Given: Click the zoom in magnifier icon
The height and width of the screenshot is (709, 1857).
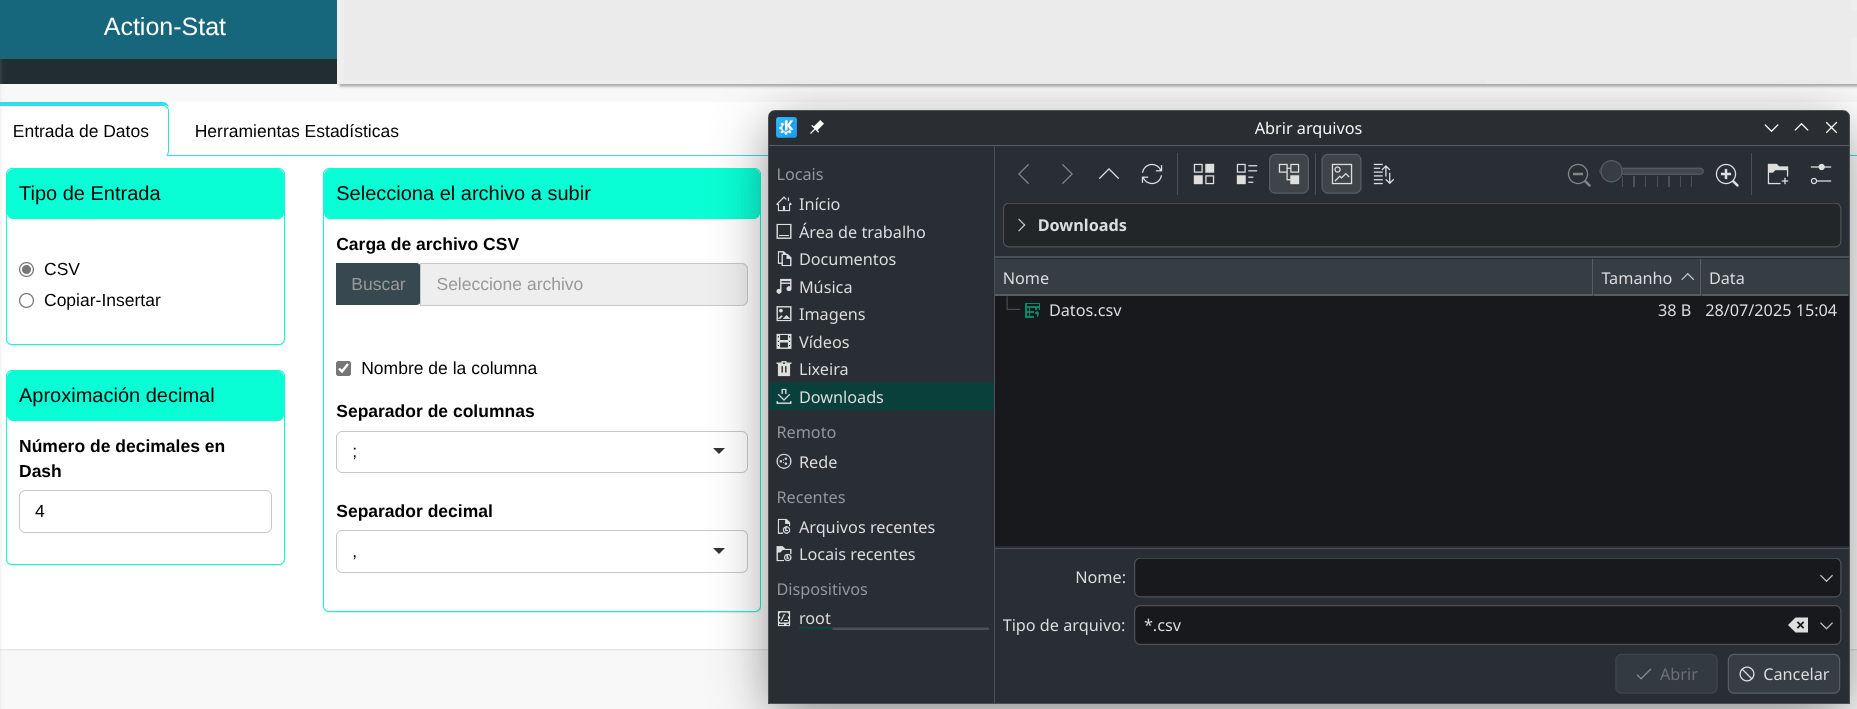Looking at the screenshot, I should (x=1726, y=175).
